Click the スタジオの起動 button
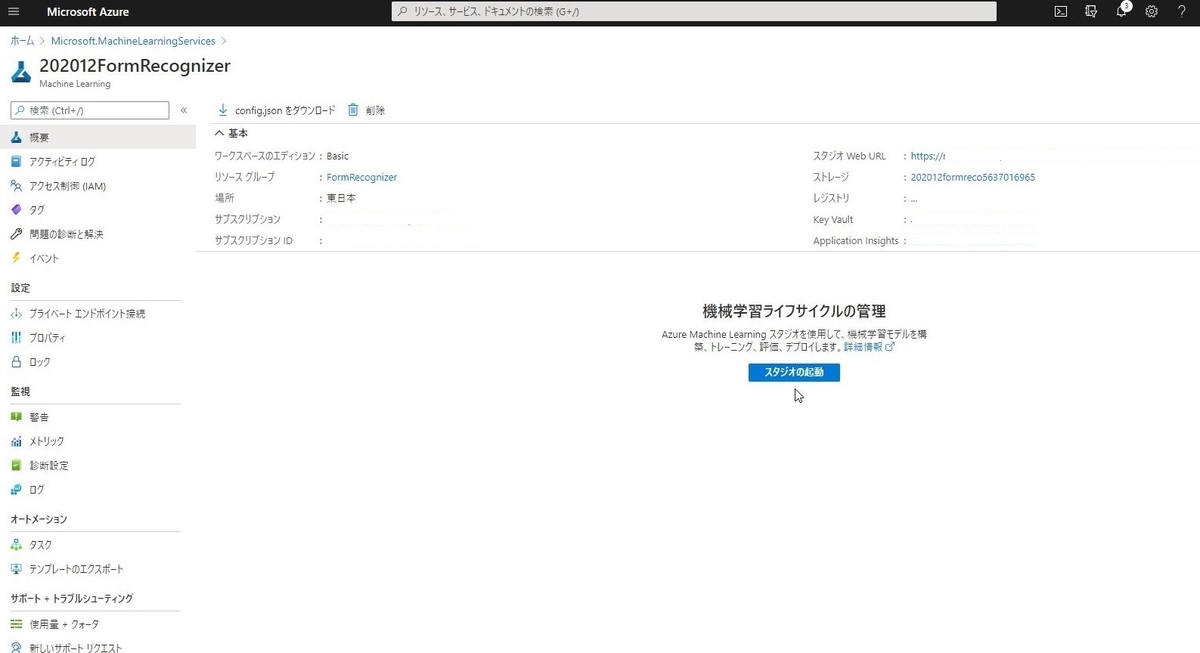The image size is (1200, 653). tap(793, 371)
